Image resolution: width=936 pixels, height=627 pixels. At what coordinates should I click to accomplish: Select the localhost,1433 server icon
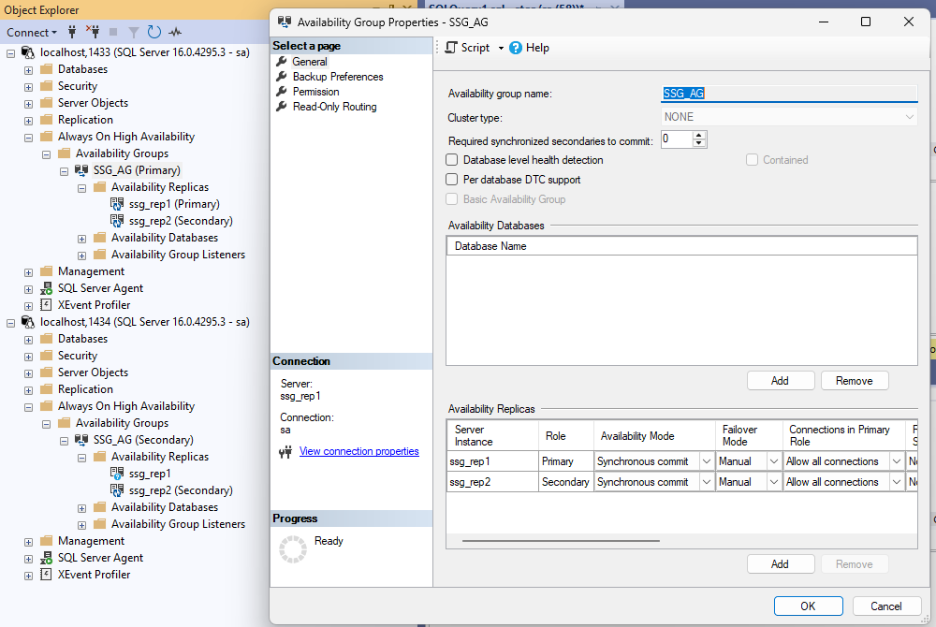pos(27,53)
